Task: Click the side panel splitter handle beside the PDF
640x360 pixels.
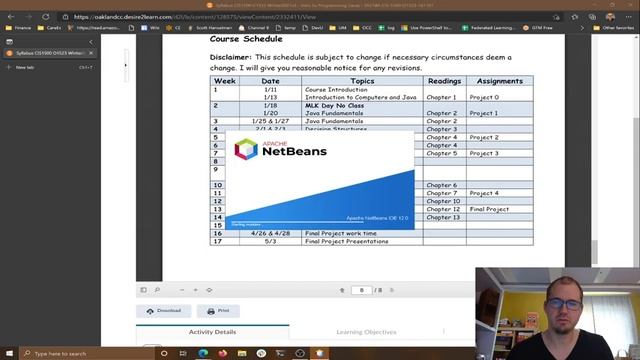Action: tap(126, 65)
